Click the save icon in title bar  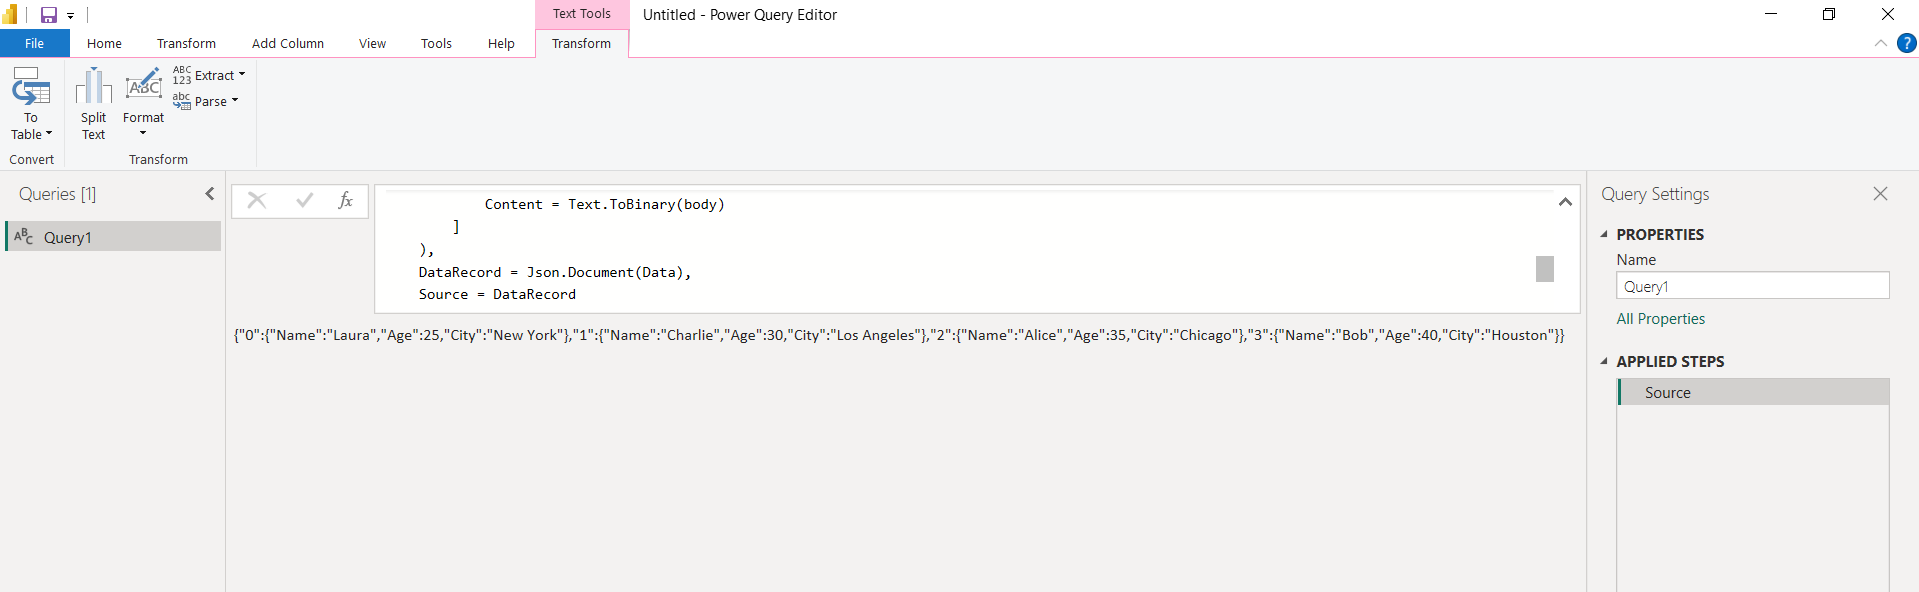pyautogui.click(x=48, y=15)
